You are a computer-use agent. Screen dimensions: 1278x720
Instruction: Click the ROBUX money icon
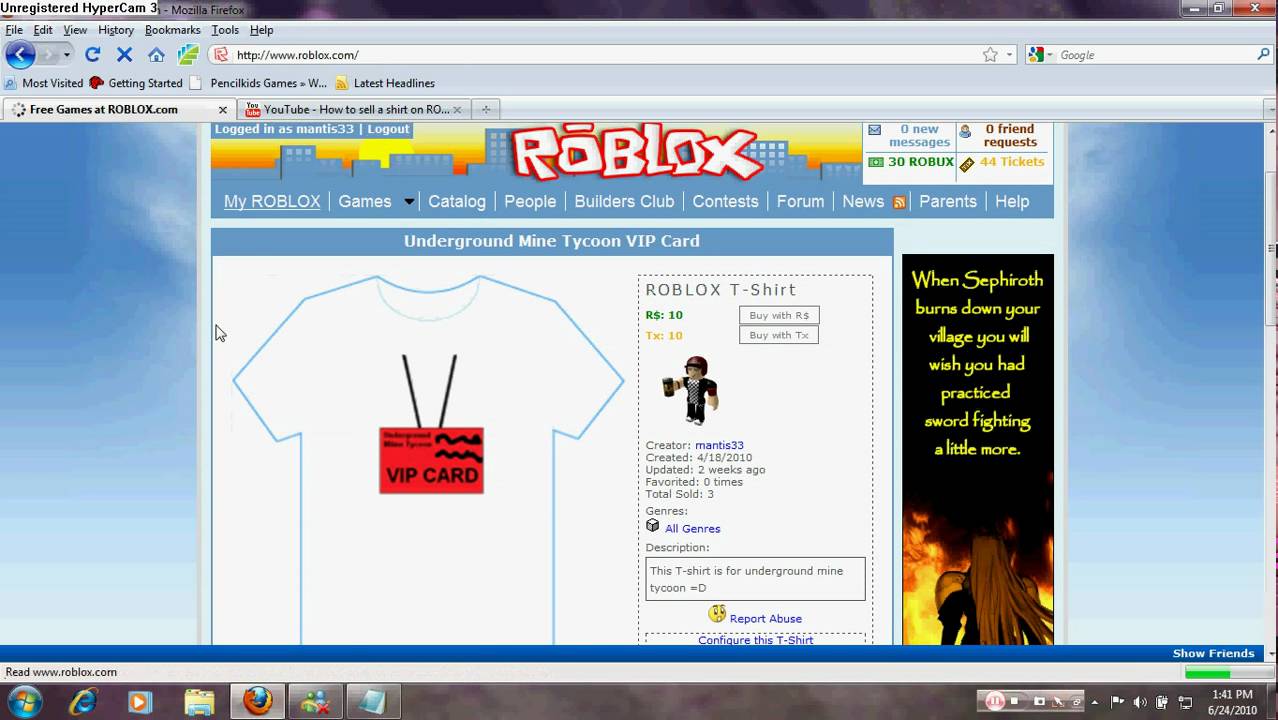click(876, 162)
